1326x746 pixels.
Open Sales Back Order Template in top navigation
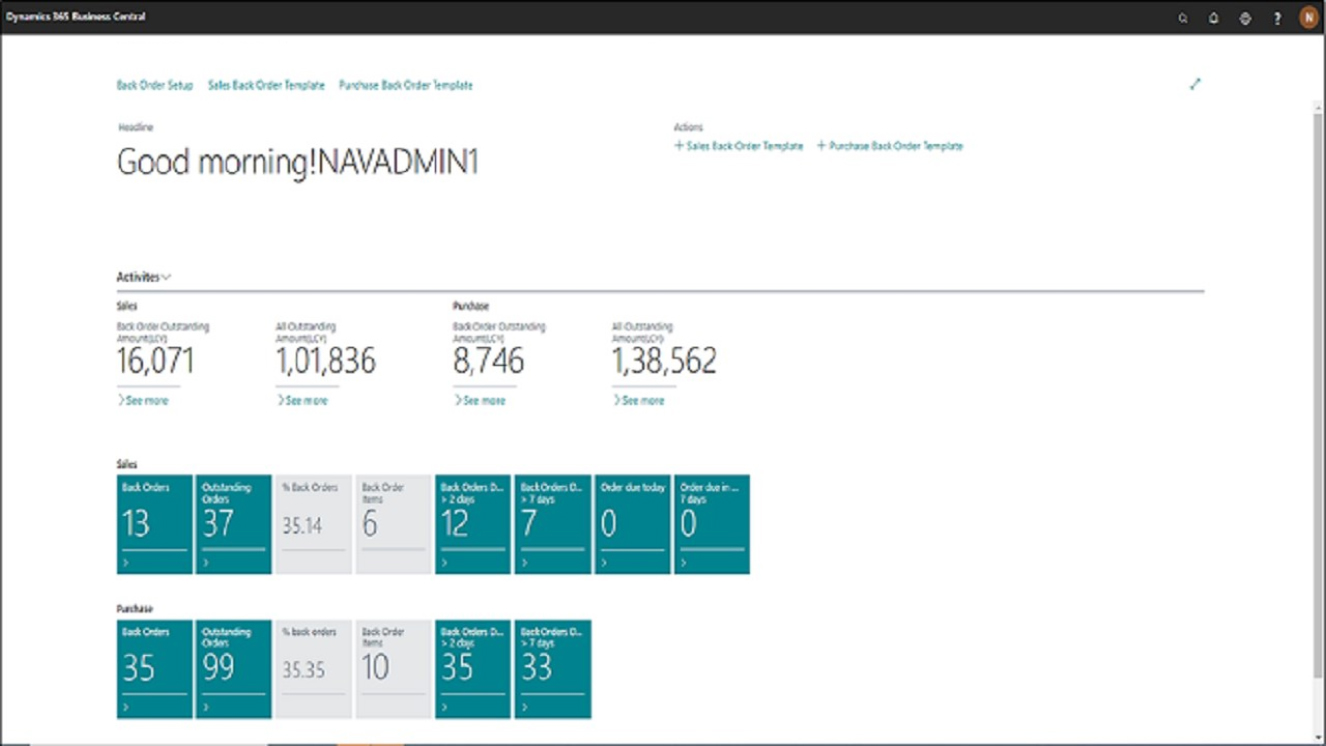[266, 85]
